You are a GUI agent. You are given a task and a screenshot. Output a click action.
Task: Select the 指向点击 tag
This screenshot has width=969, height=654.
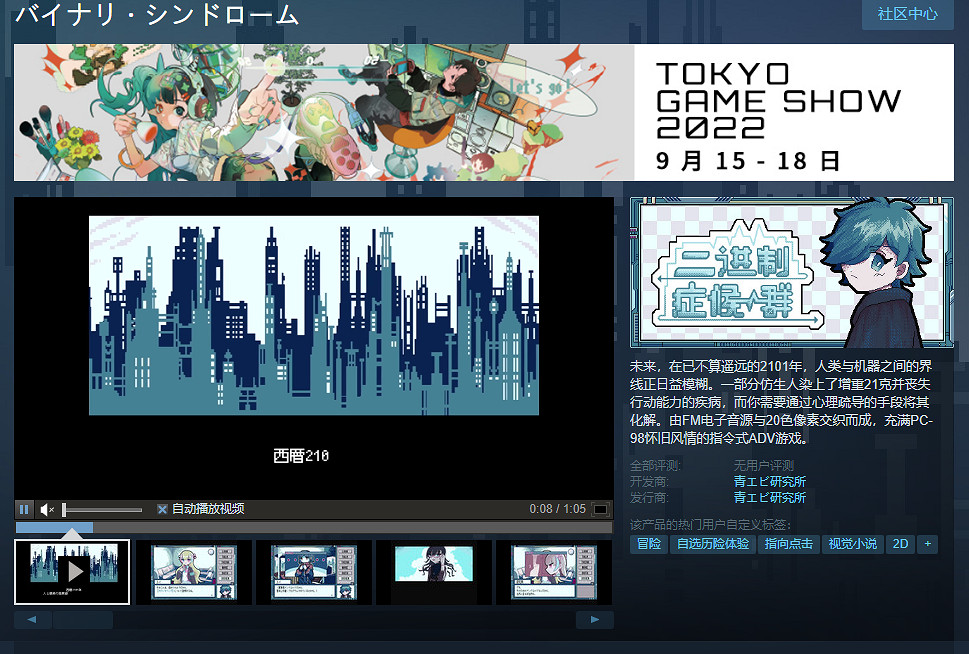click(787, 544)
